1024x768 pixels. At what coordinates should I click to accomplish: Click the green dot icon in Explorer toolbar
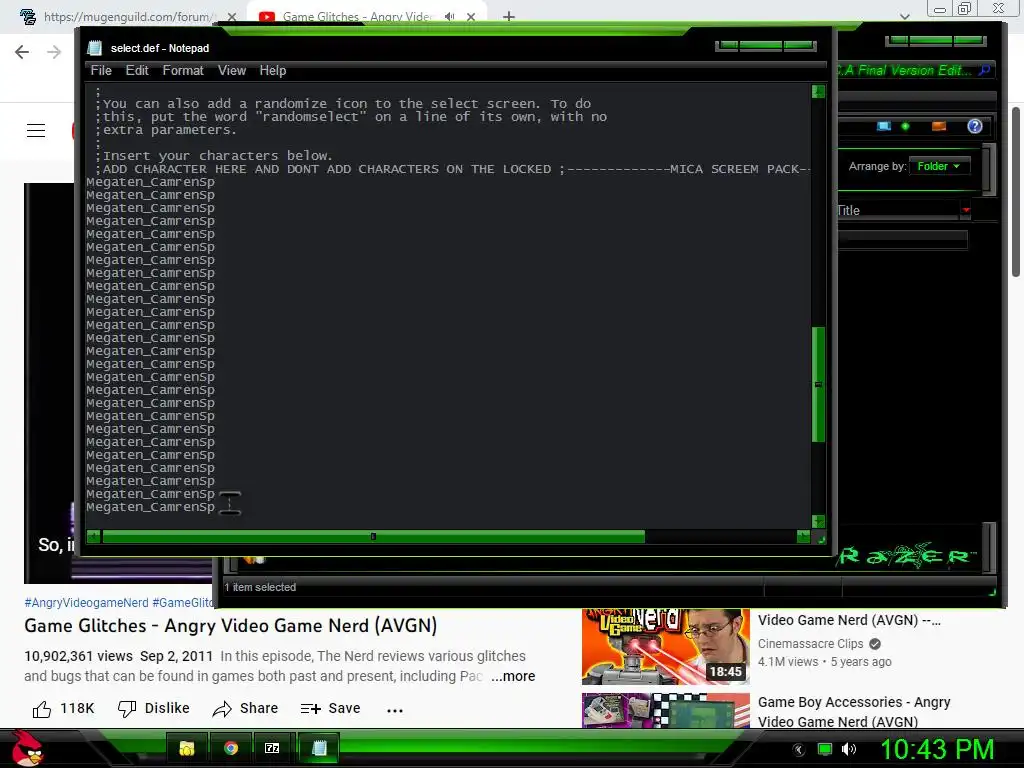click(x=905, y=126)
